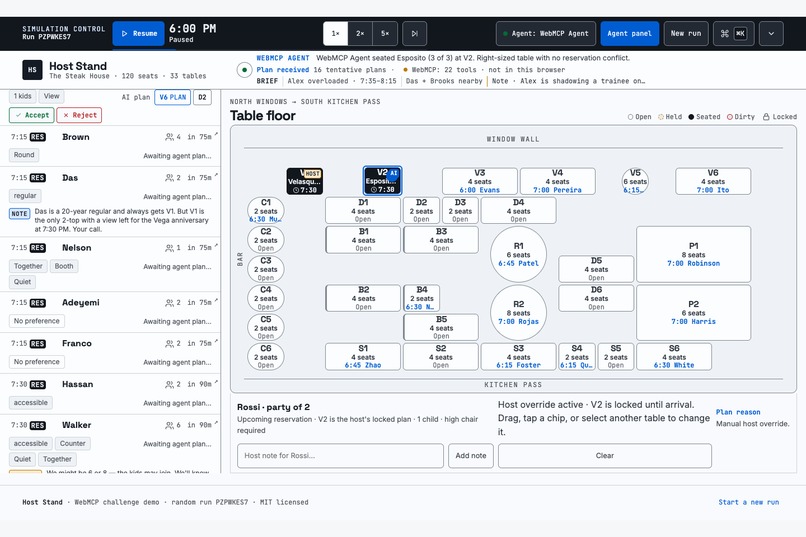Skip forward with the step-to-next icon

coord(414,33)
